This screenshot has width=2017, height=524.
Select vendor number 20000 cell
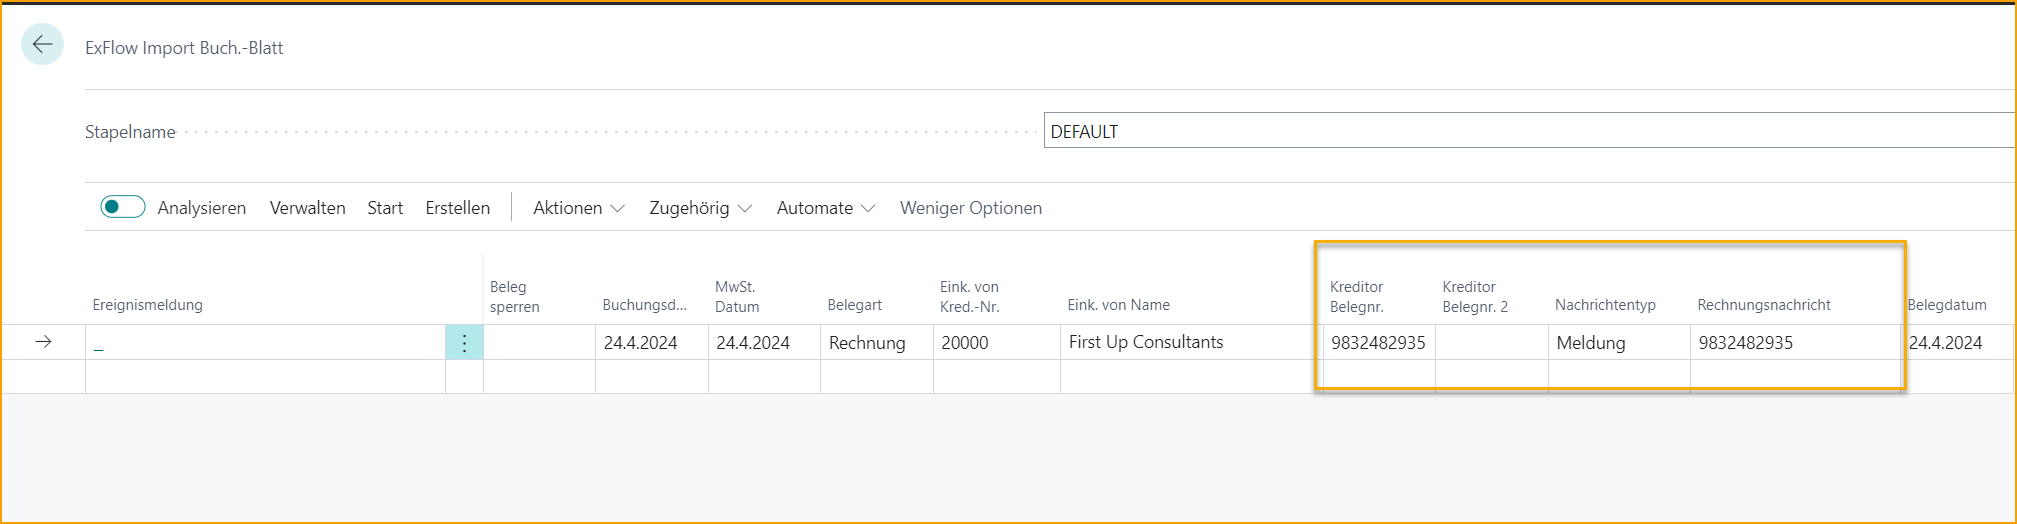[x=997, y=343]
